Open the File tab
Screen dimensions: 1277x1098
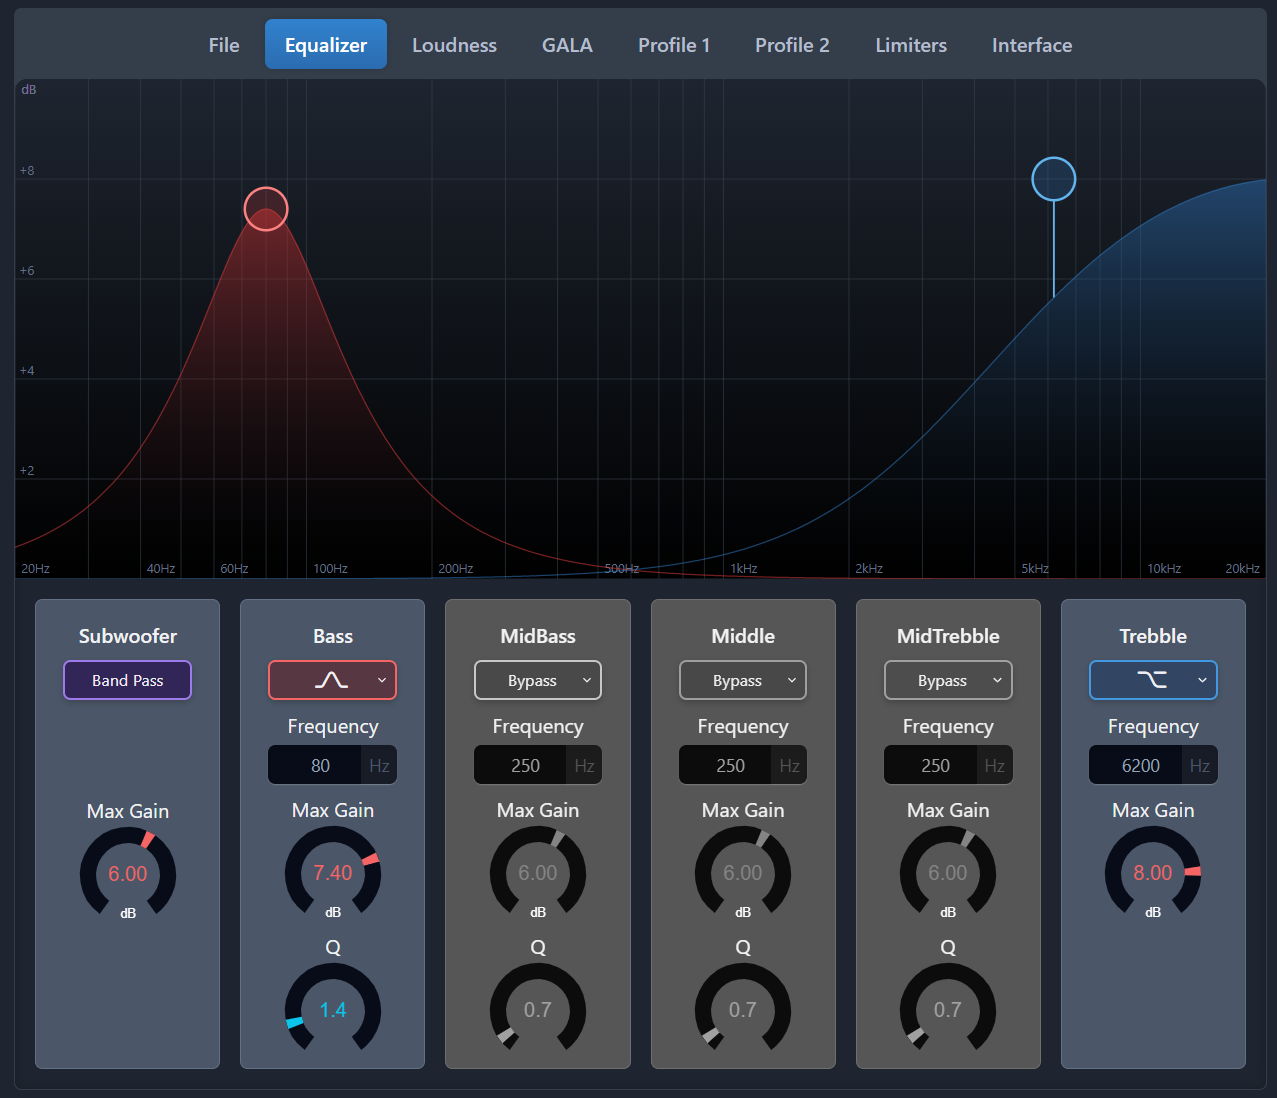click(x=224, y=45)
